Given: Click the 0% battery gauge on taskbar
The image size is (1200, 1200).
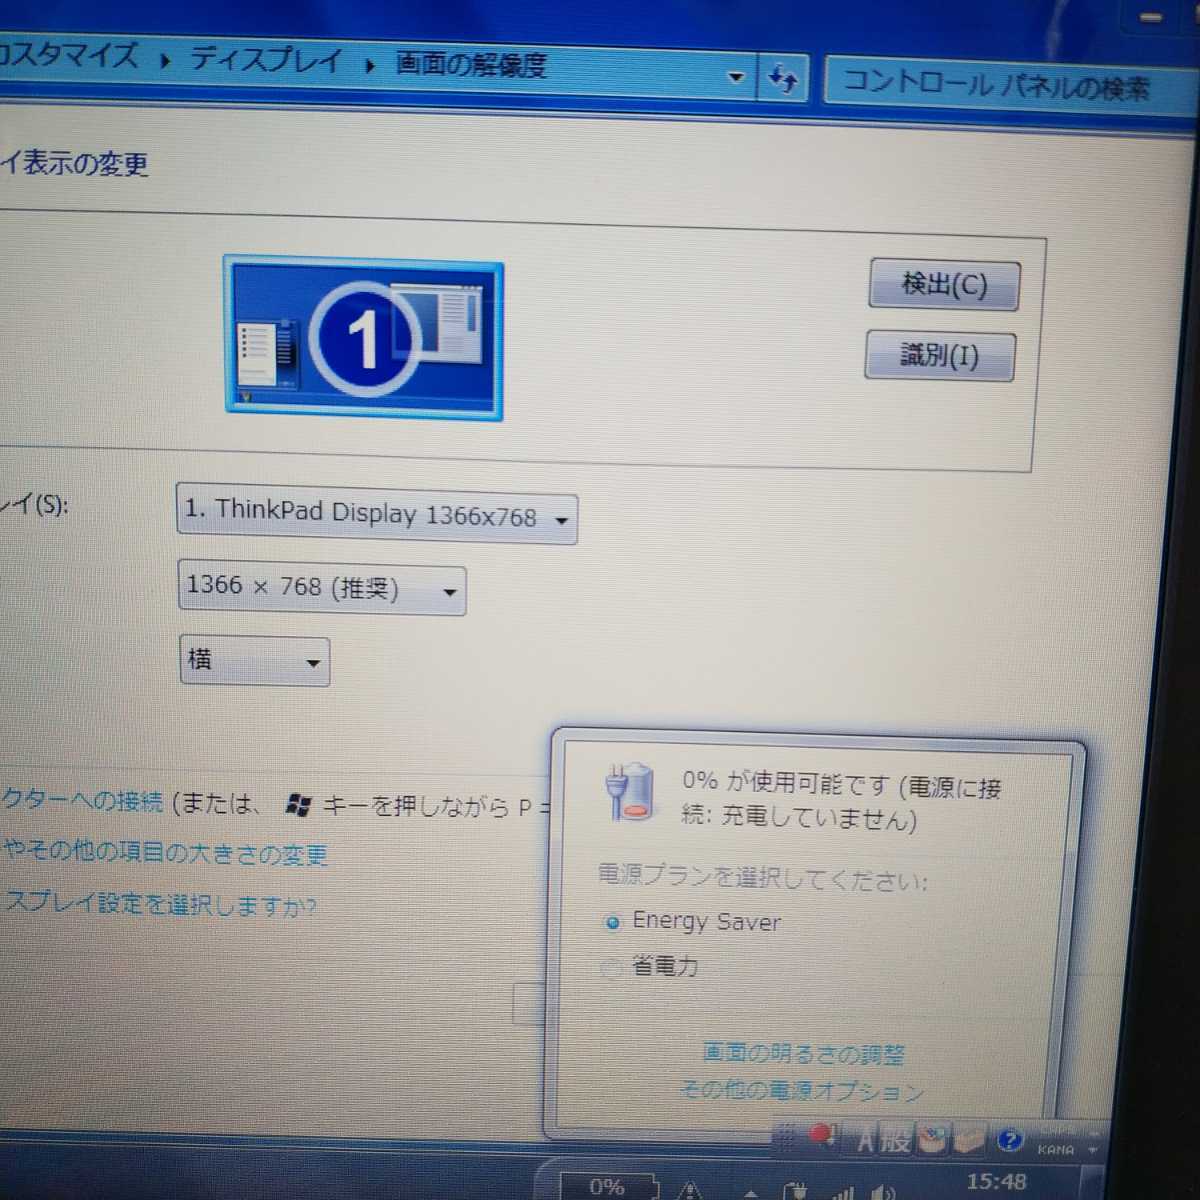Looking at the screenshot, I should 607,1186.
